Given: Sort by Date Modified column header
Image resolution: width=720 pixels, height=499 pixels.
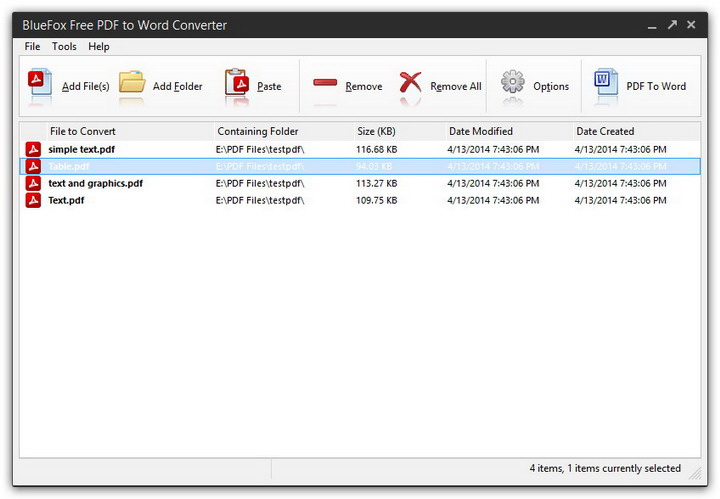Looking at the screenshot, I should coord(510,131).
